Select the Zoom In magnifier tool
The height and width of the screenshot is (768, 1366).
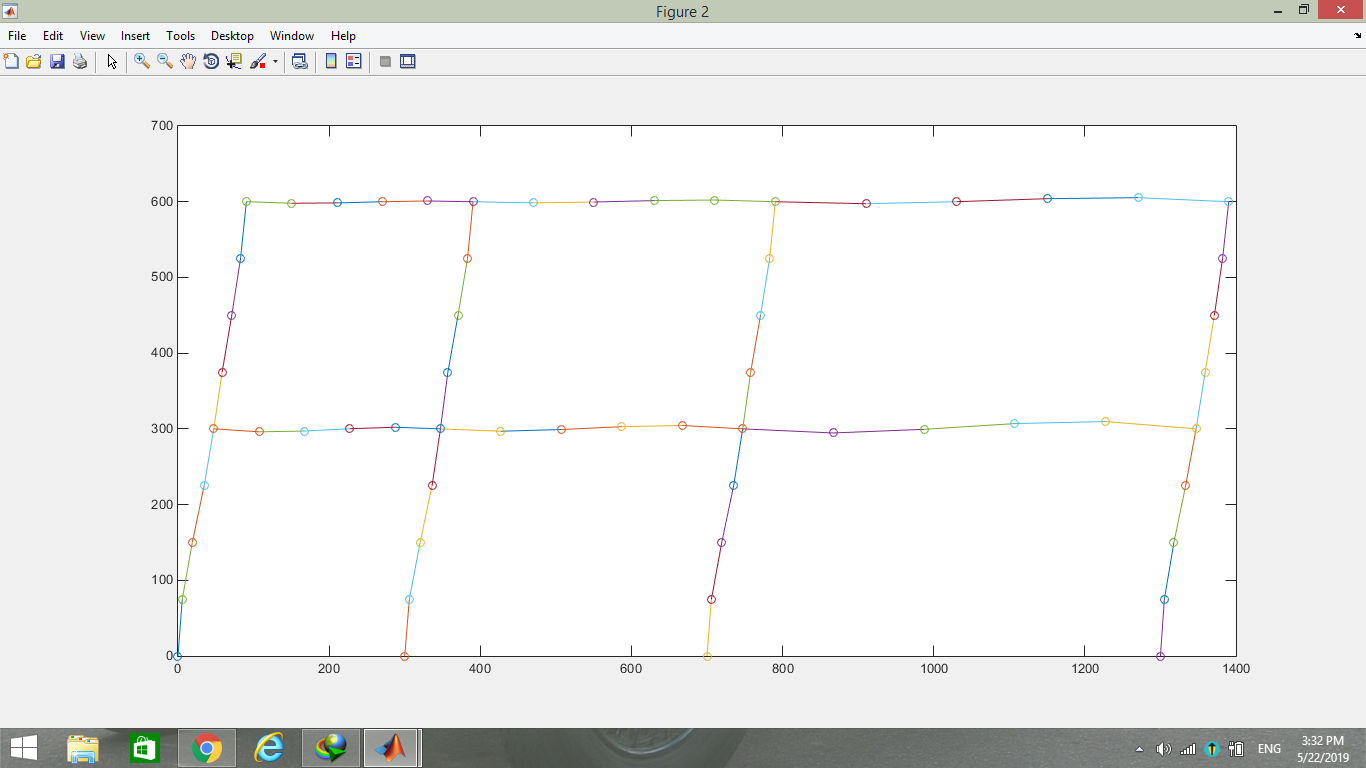point(142,61)
